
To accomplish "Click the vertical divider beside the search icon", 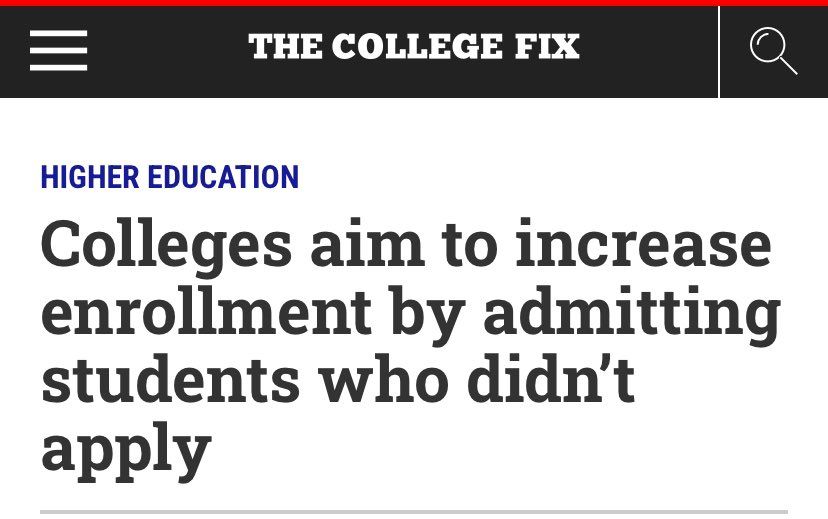I will tap(719, 51).
